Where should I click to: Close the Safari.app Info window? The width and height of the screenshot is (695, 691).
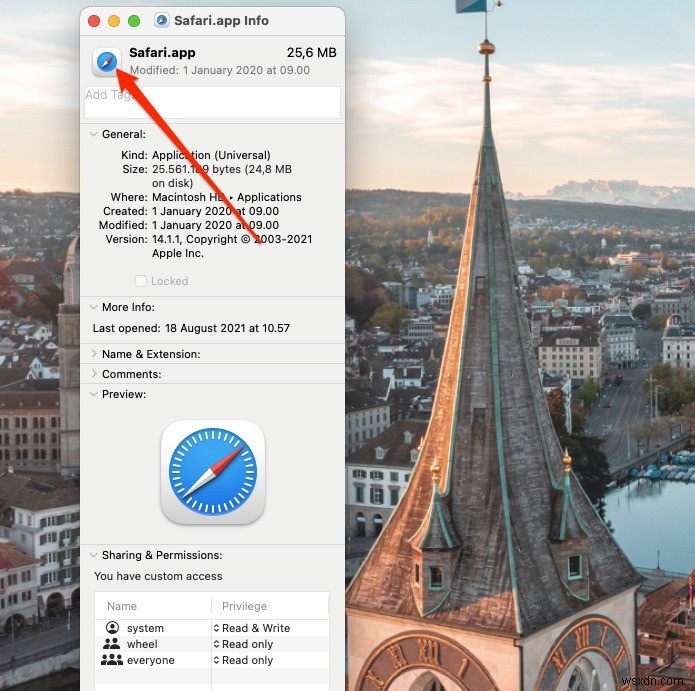click(94, 21)
